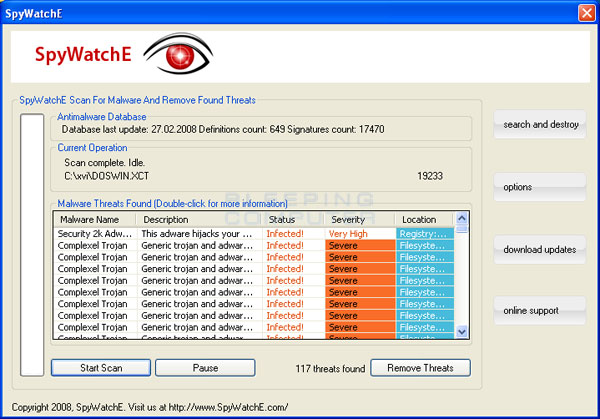
Task: Open online support
Action: [x=540, y=310]
